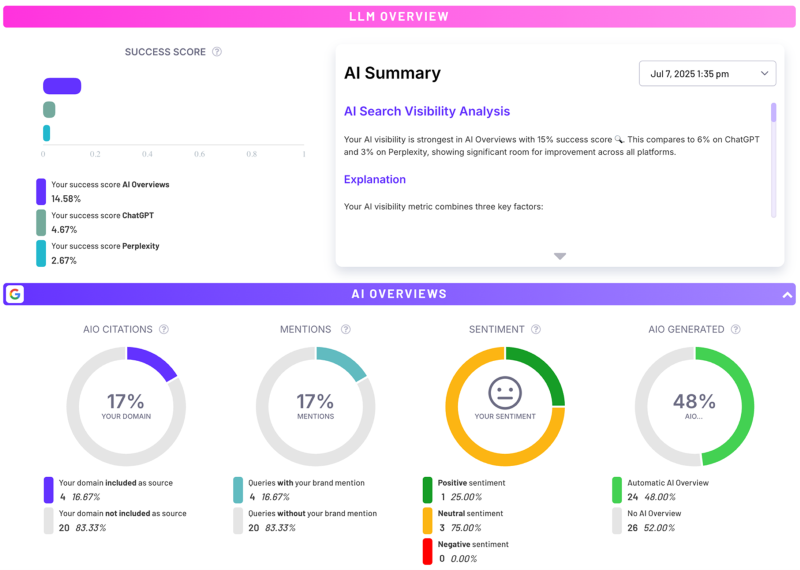Screen dimensions: 800x570
Task: Click 'Your domain not included as source' label
Action: coord(122,513)
